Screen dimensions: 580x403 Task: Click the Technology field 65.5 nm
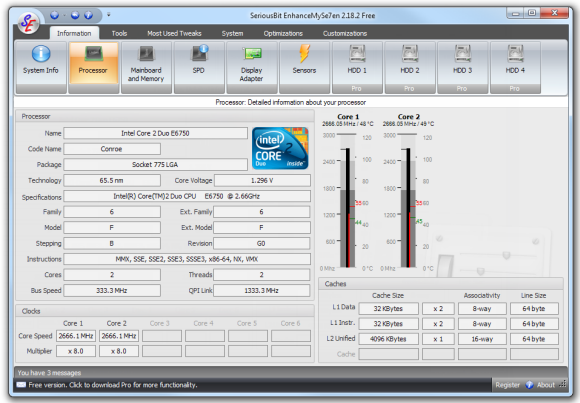[112, 181]
